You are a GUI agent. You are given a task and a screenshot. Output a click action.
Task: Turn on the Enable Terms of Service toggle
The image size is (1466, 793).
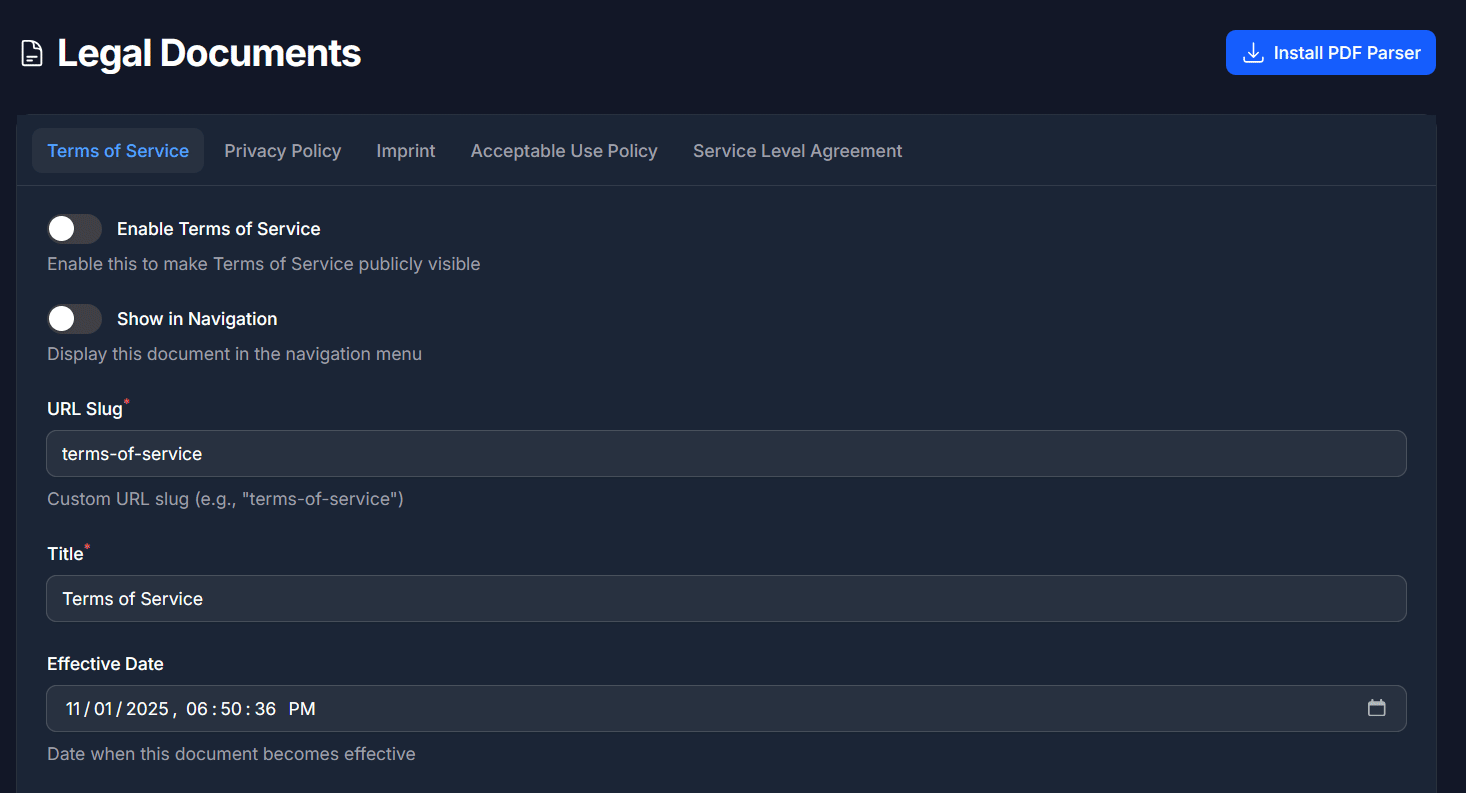click(74, 229)
